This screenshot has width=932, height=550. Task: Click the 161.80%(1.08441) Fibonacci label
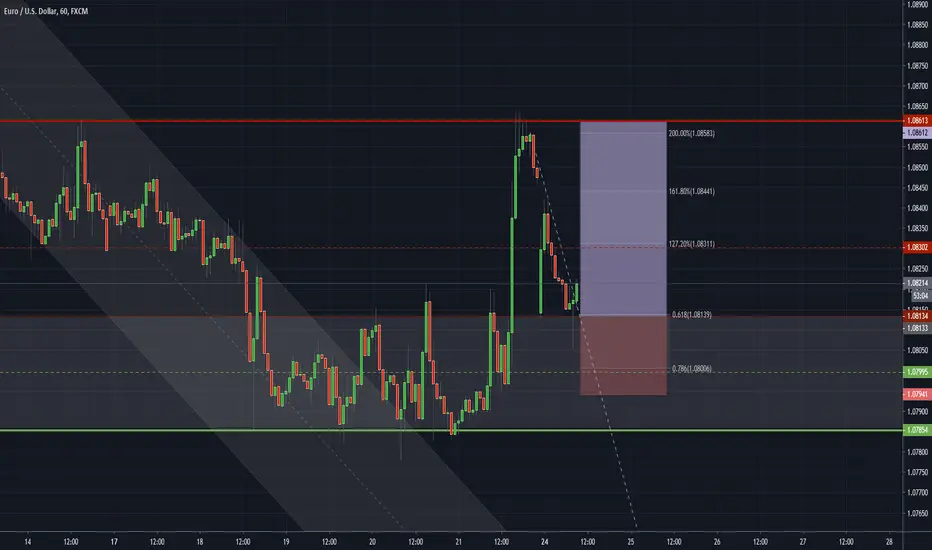coord(691,191)
